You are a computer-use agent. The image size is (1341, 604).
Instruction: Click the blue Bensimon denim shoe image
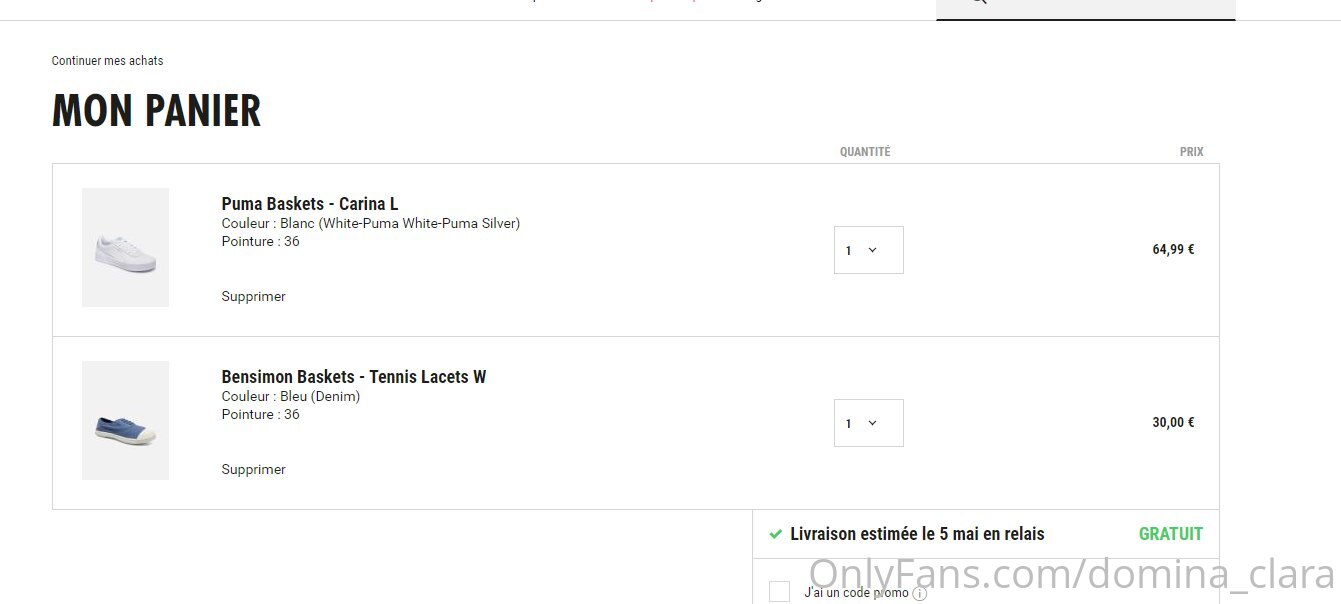pyautogui.click(x=125, y=420)
